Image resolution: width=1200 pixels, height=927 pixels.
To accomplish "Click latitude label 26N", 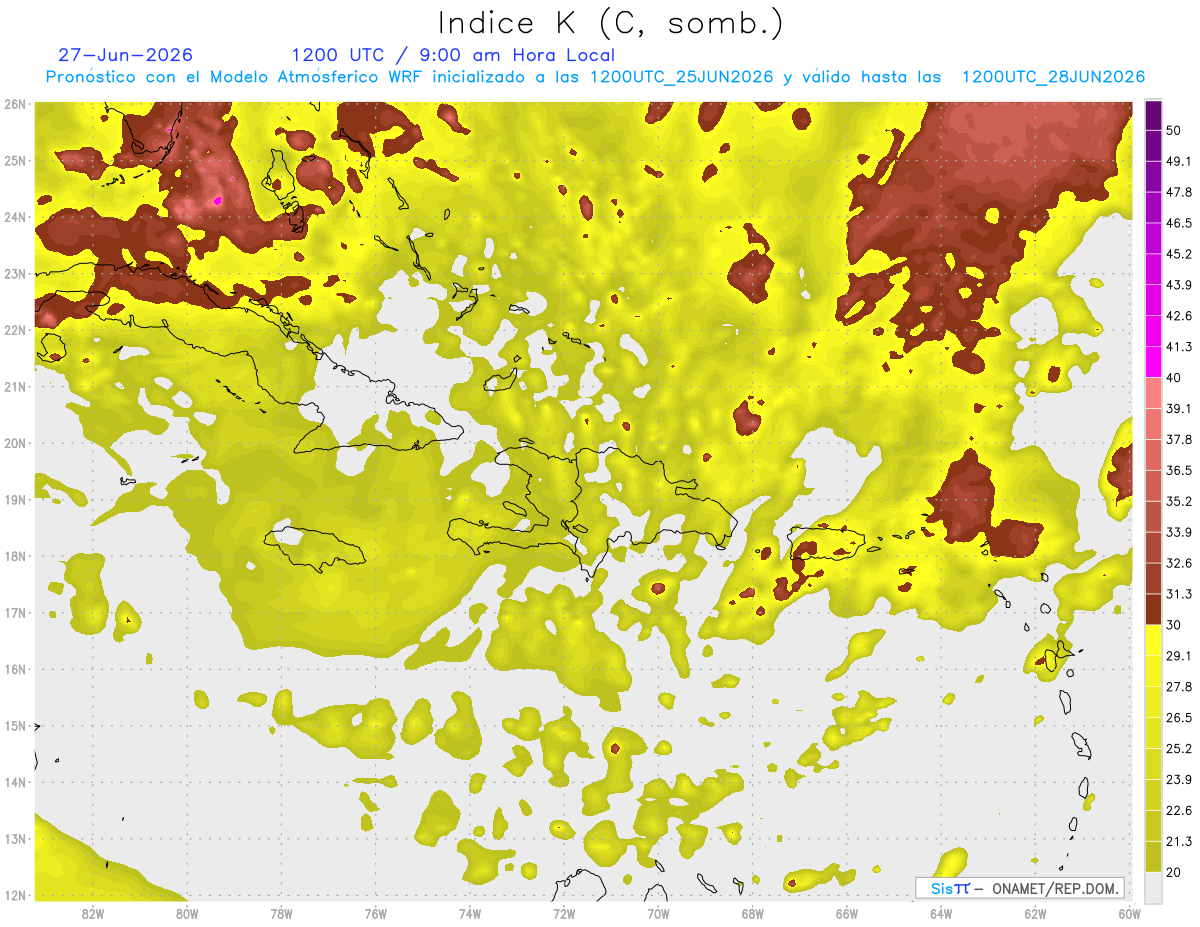I will pyautogui.click(x=14, y=104).
